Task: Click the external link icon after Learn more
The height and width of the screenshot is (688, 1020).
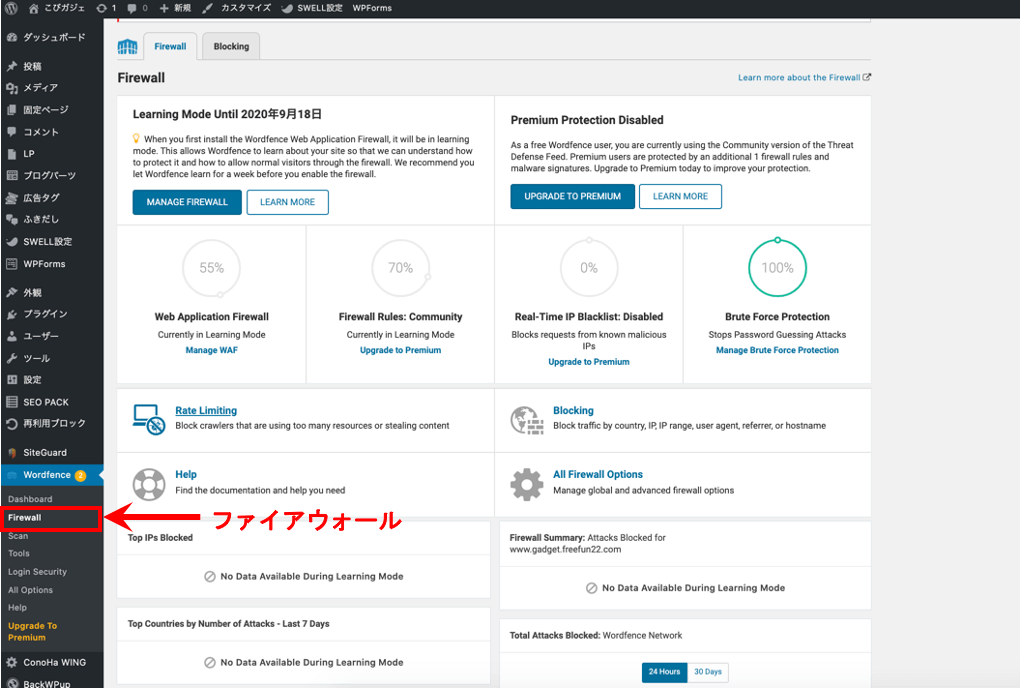Action: pyautogui.click(x=866, y=77)
